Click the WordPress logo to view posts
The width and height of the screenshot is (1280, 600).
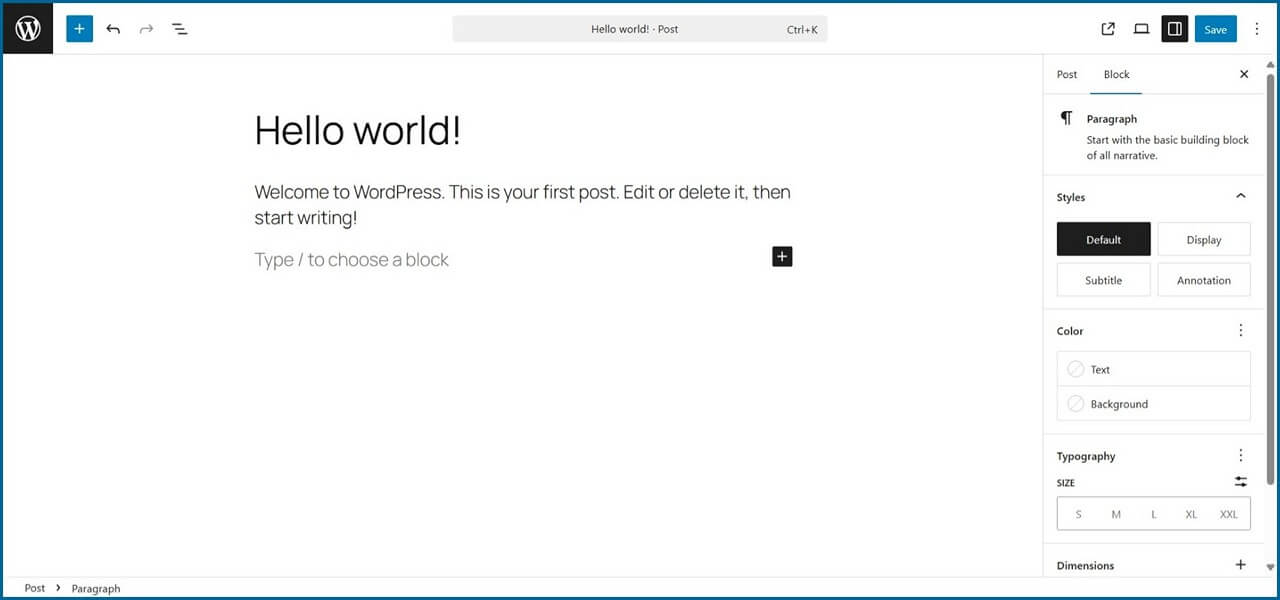[x=28, y=29]
